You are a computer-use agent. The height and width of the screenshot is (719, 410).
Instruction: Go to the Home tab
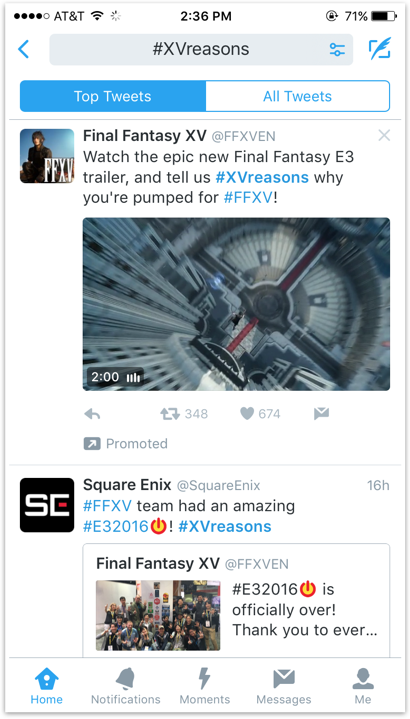[47, 686]
